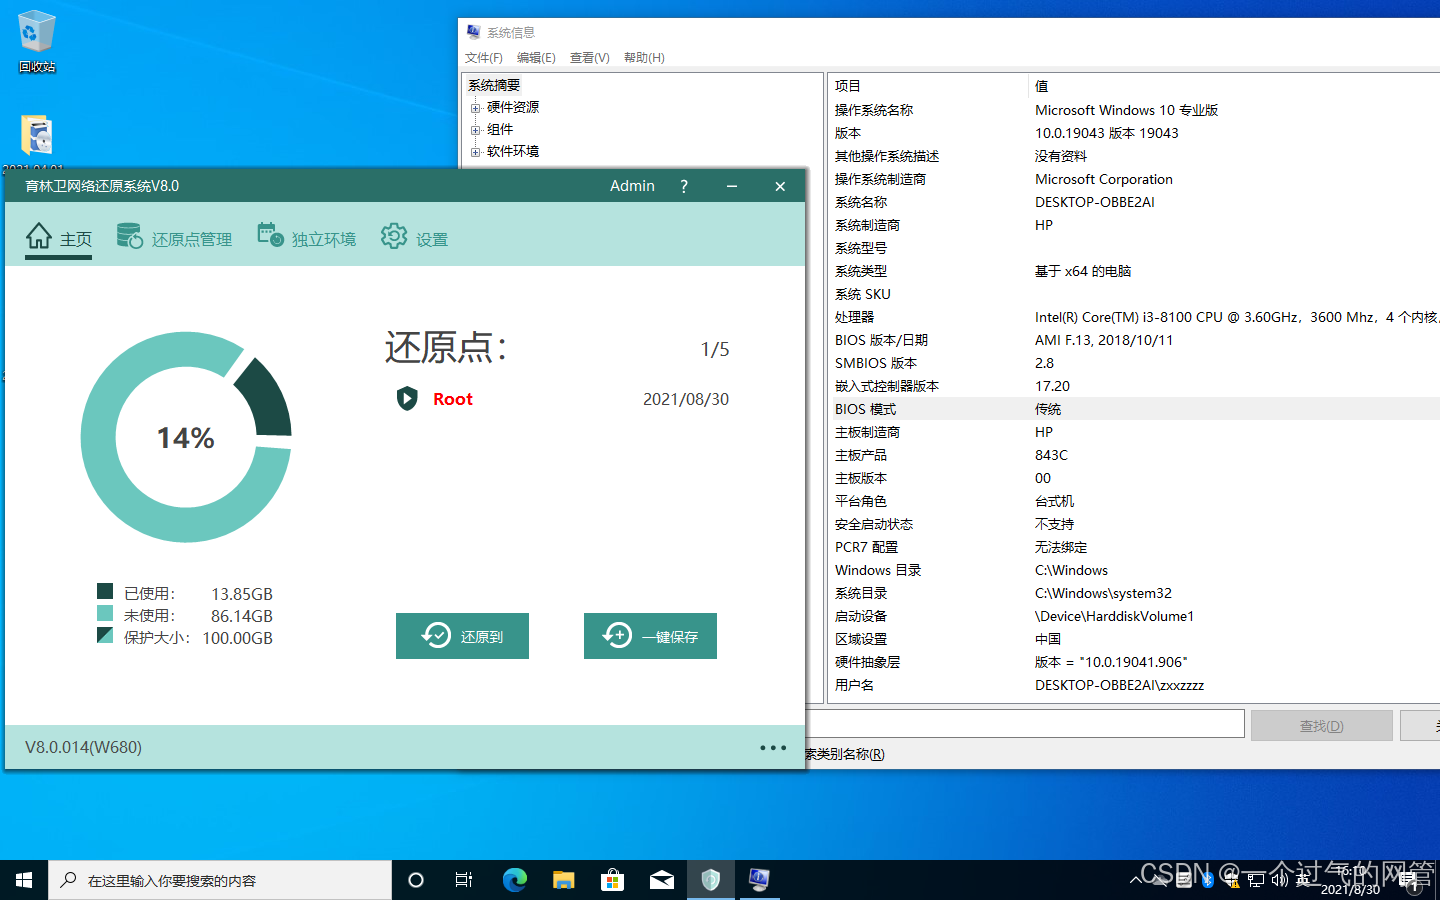Switch to 还原点管理 tab
1440x900 pixels.
pyautogui.click(x=174, y=238)
